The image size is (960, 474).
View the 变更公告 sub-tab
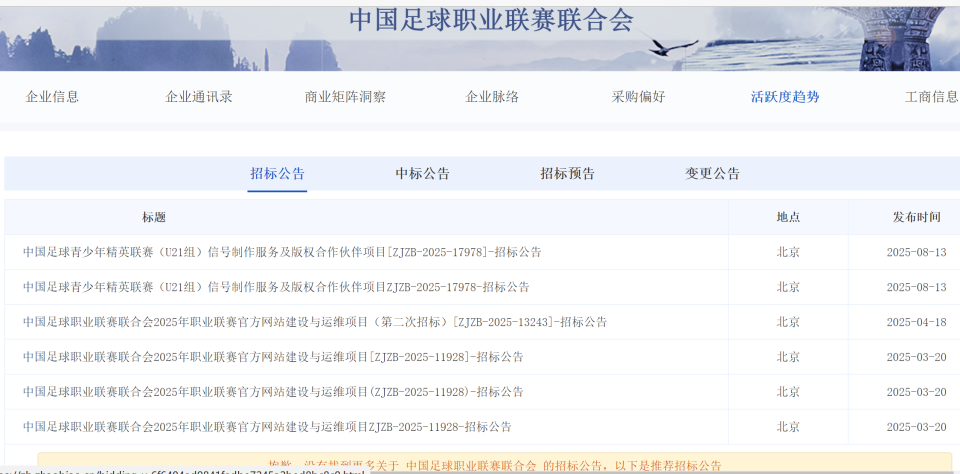coord(712,174)
